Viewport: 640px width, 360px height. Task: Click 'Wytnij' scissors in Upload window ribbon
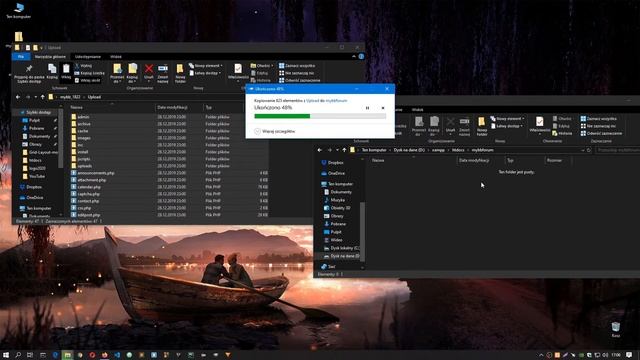pyautogui.click(x=84, y=66)
